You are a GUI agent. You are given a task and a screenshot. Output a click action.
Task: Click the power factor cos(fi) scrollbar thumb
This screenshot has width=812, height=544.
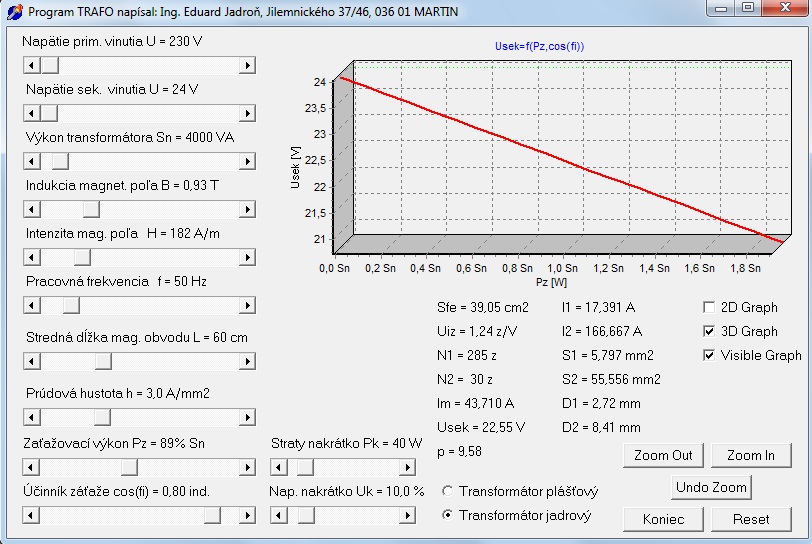coord(212,516)
